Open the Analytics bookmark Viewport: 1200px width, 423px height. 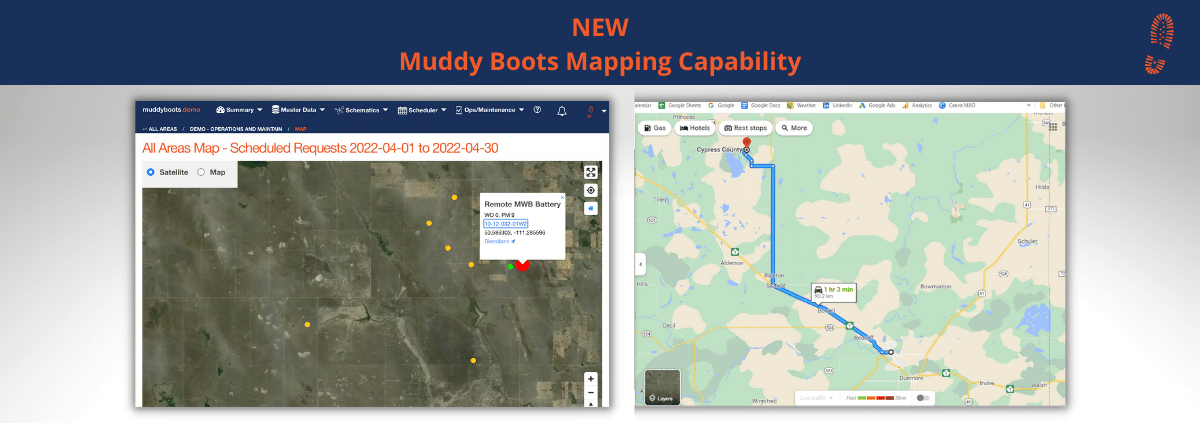click(918, 104)
